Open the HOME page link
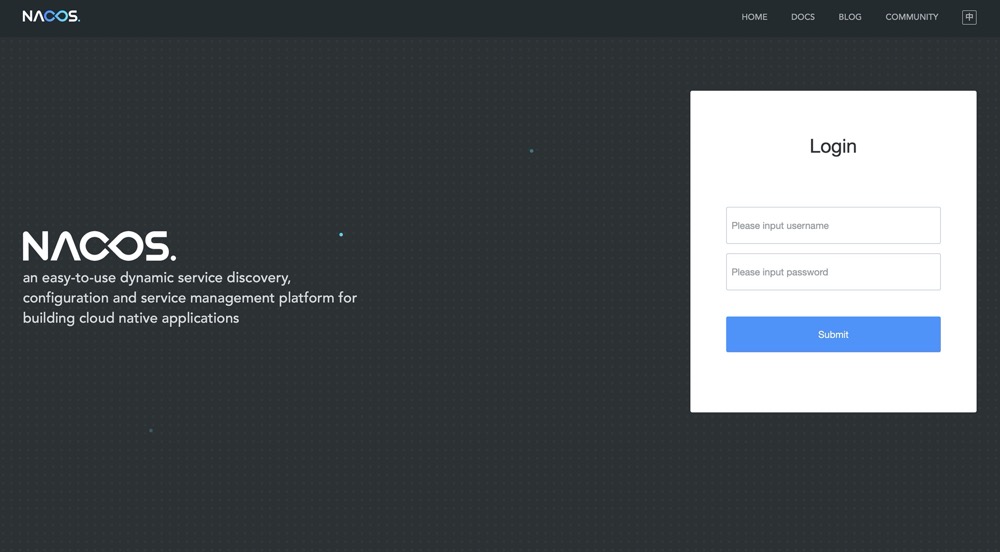 [754, 17]
